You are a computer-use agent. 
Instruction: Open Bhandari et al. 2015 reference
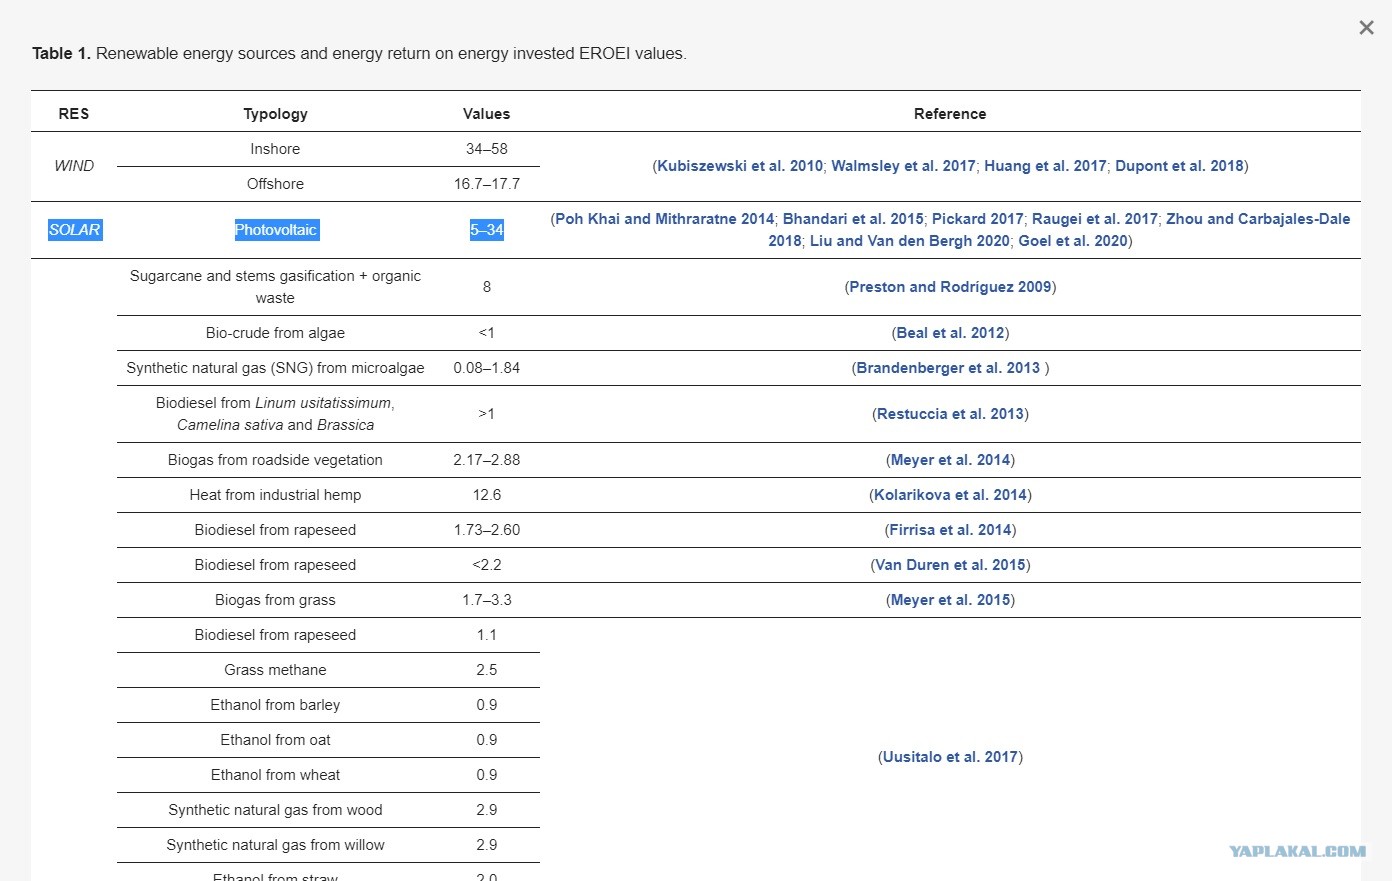tap(853, 219)
